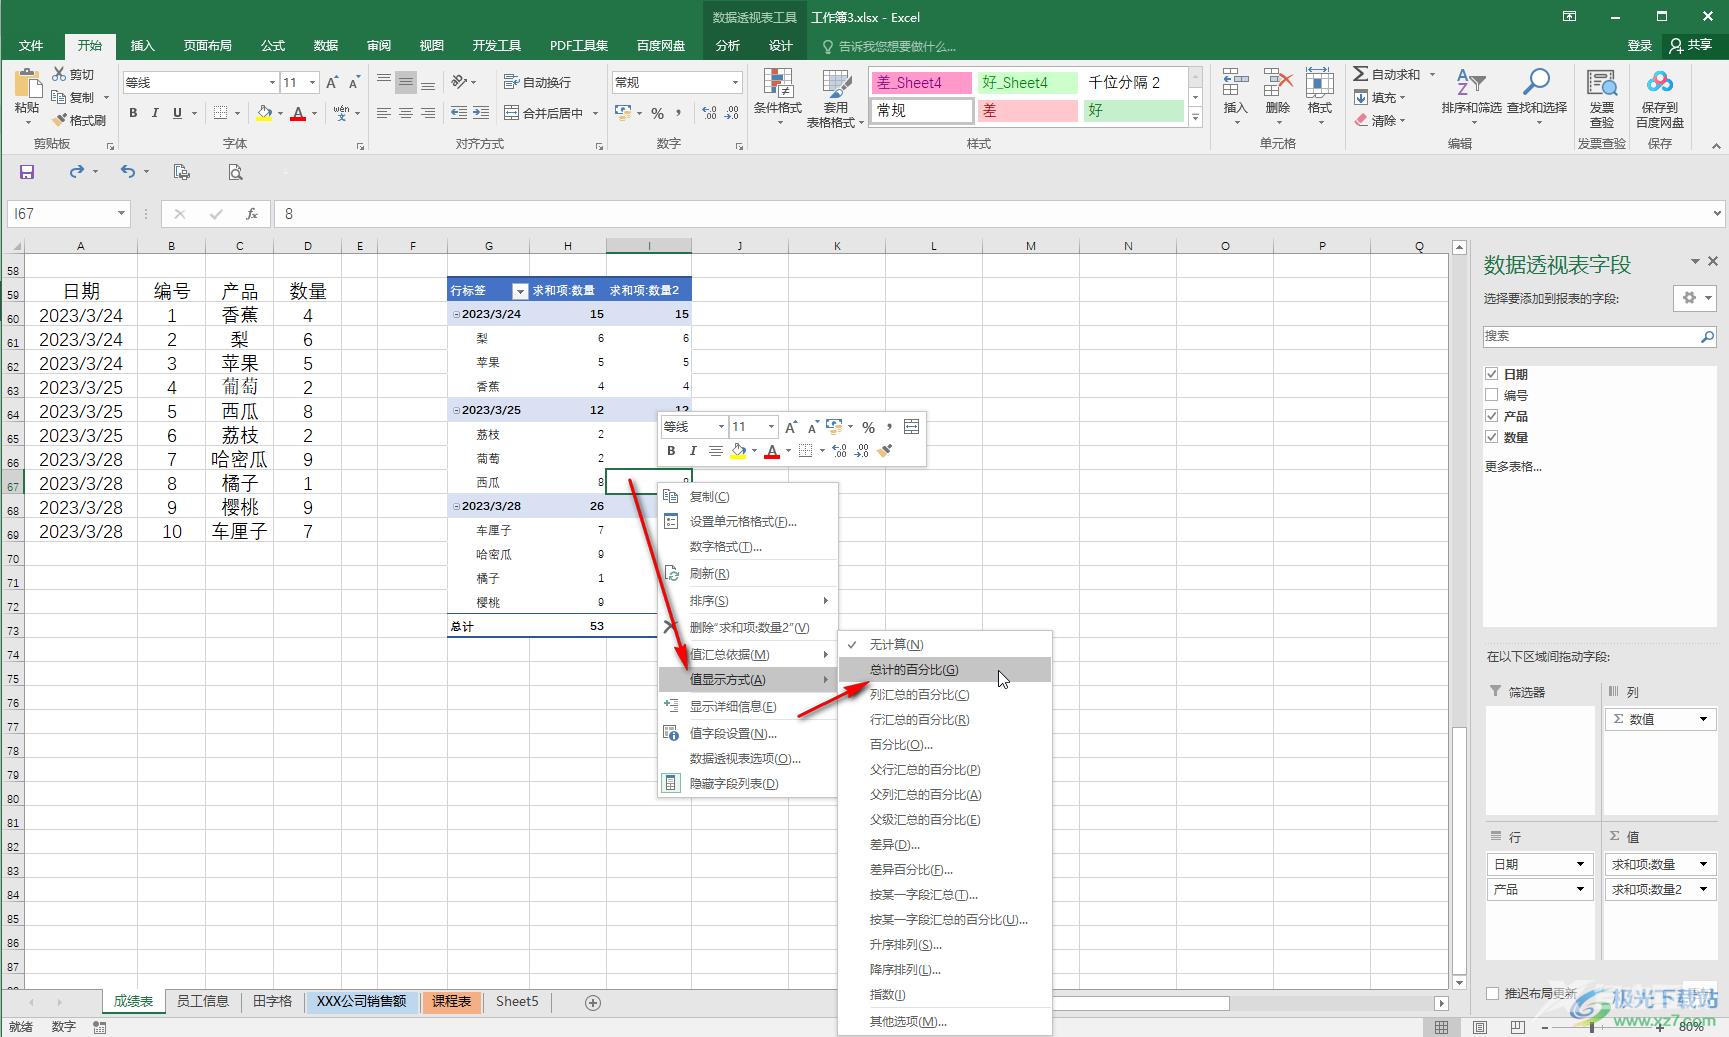Open the font name dropdown in ribbon
The image size is (1729, 1037).
pyautogui.click(x=272, y=82)
